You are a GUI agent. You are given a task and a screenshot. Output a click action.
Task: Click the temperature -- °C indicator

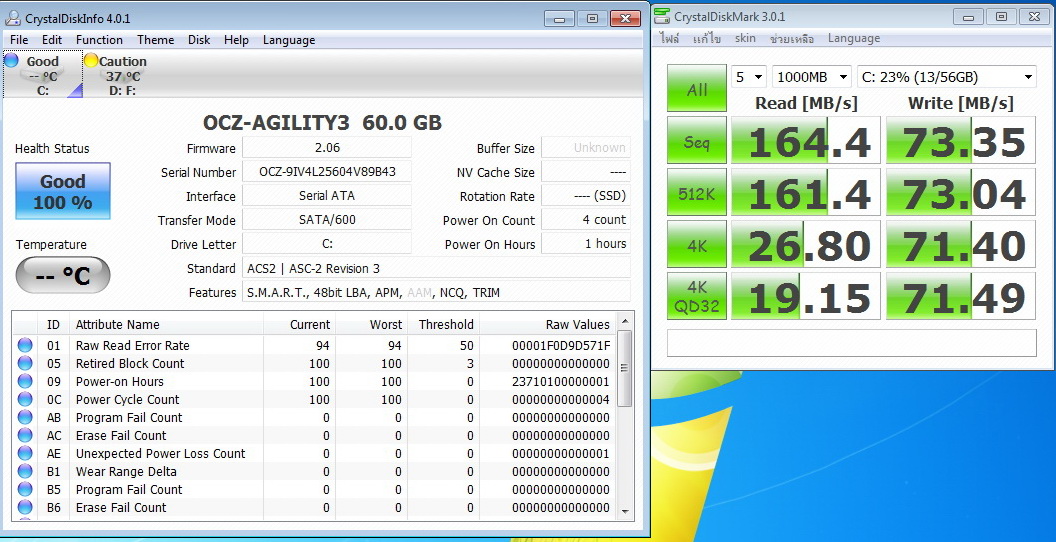pyautogui.click(x=63, y=275)
